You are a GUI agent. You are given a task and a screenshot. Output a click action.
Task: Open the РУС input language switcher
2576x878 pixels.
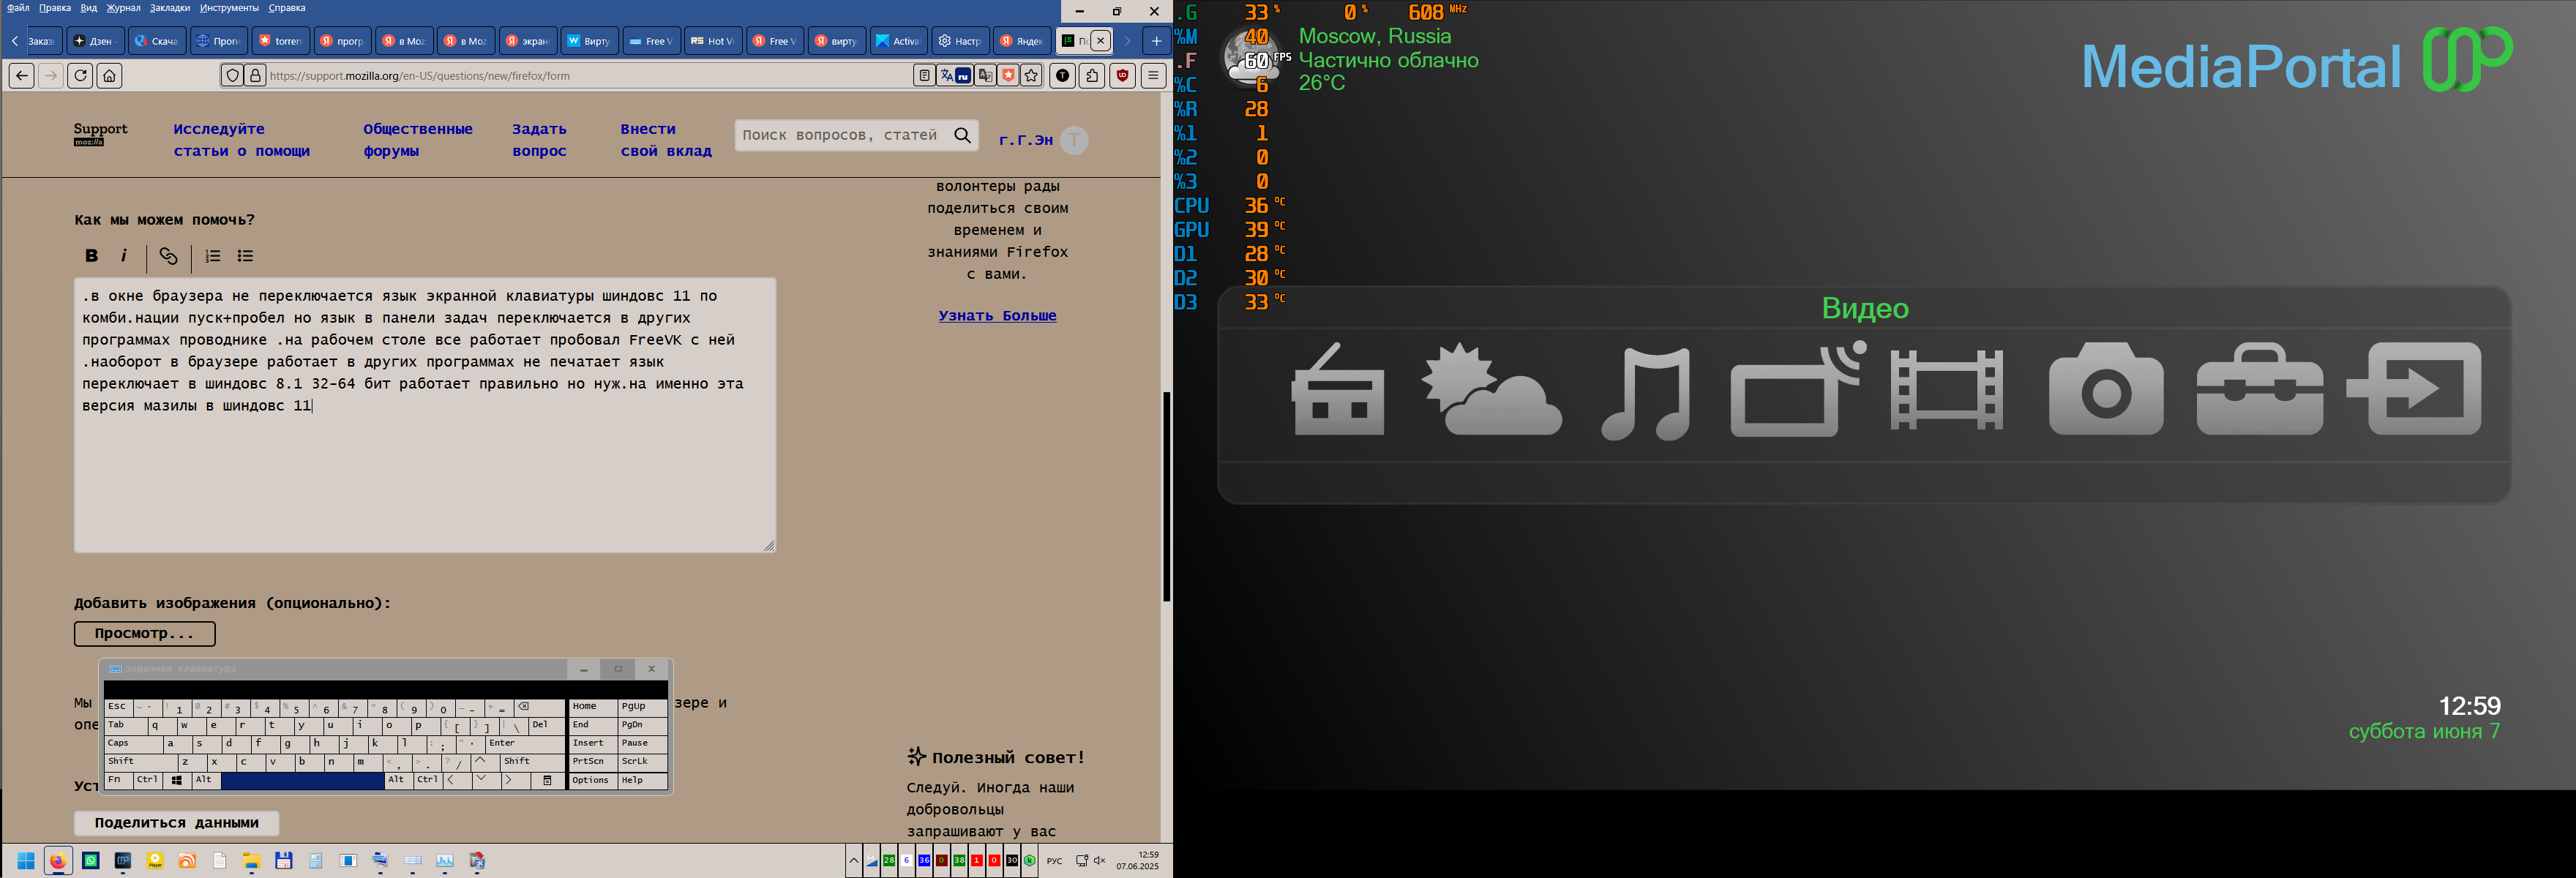pyautogui.click(x=1054, y=861)
